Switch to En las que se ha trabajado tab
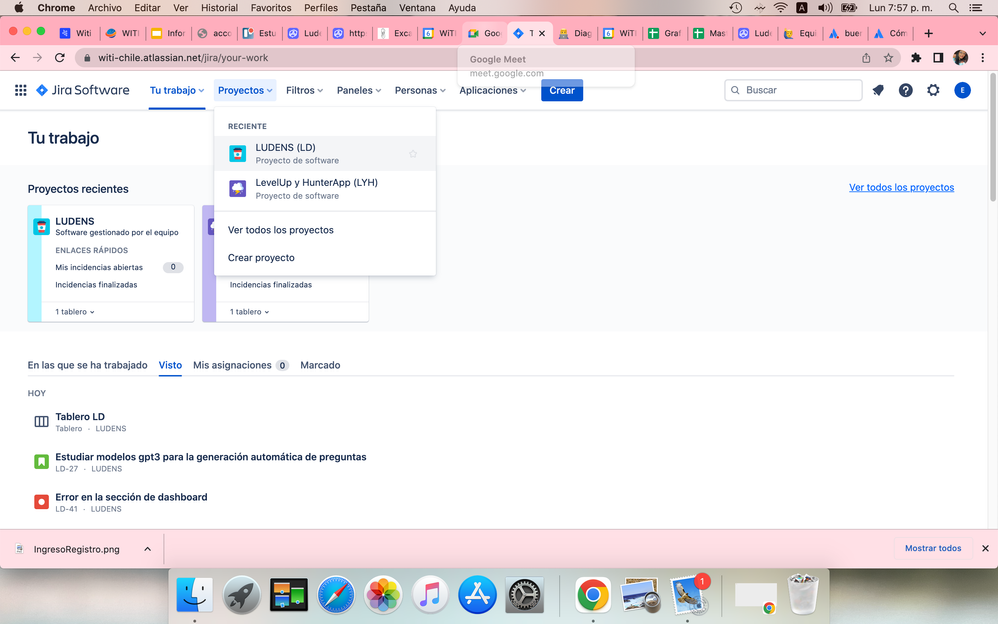 coord(87,365)
